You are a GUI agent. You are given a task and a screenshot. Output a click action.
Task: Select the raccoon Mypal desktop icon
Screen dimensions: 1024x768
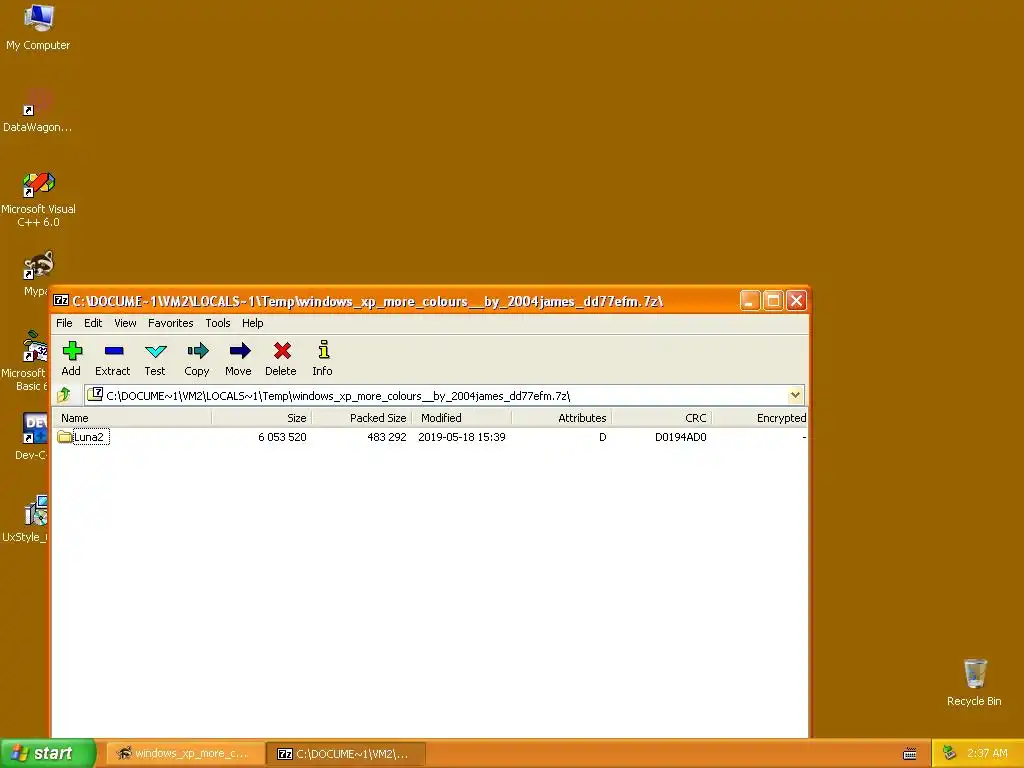point(39,265)
